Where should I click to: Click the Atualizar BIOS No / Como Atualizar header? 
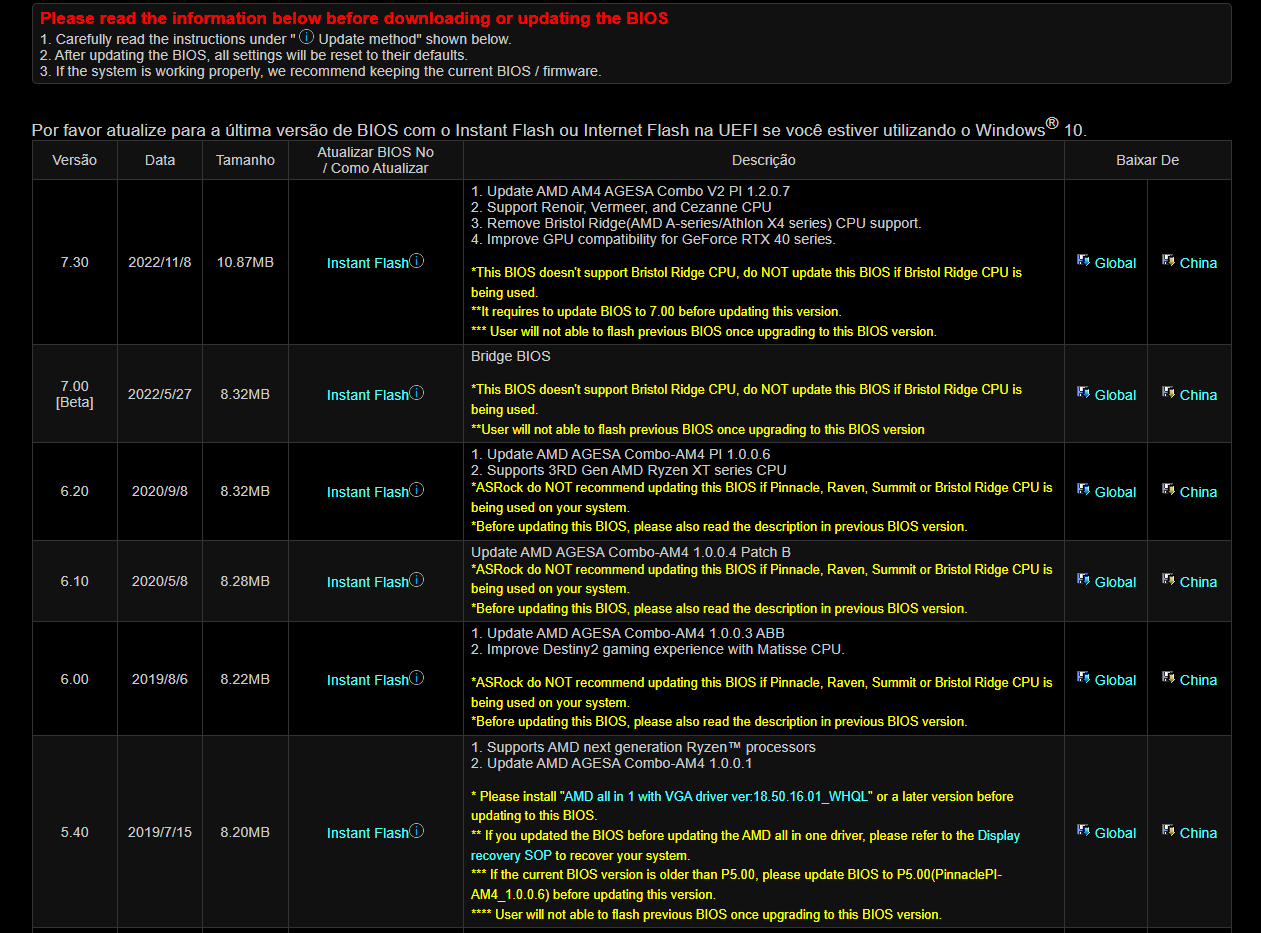tap(376, 160)
